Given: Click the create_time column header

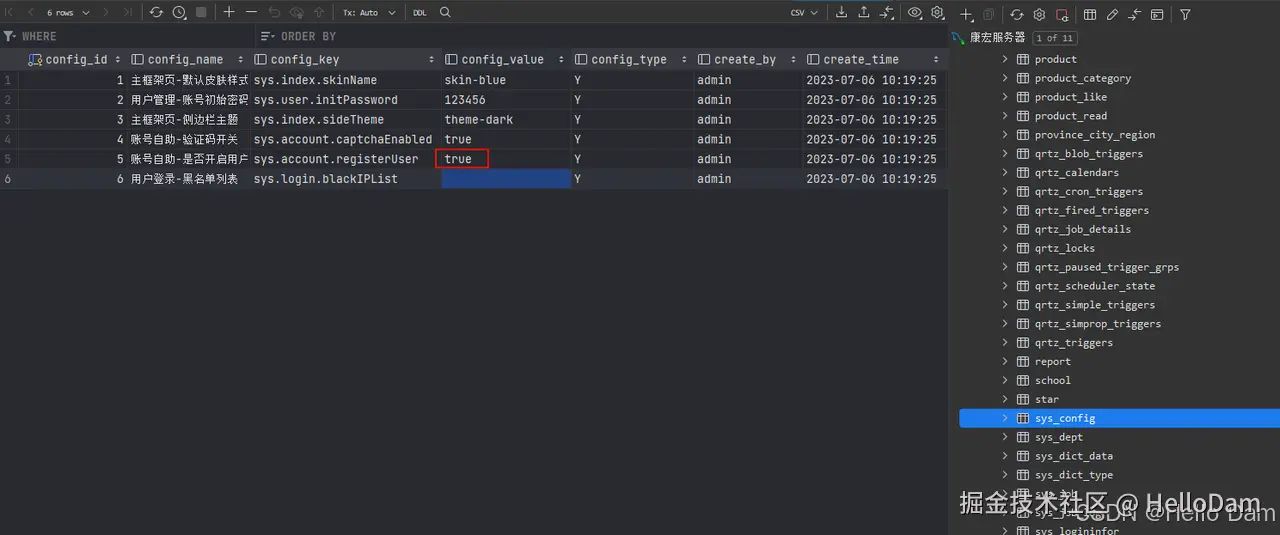Looking at the screenshot, I should [875, 59].
